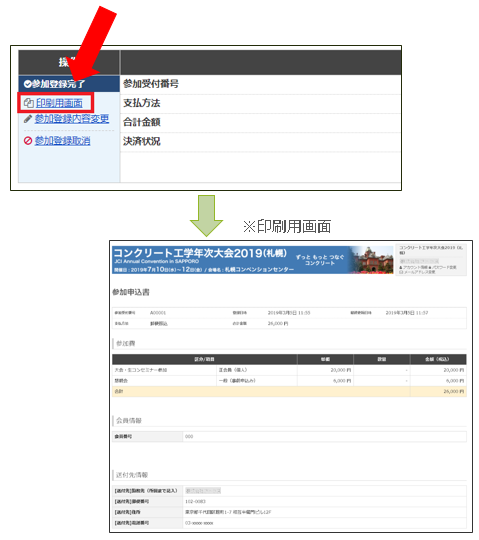479x540 pixels.
Task: Click the copy icon beside 印刷用画面
Action: [29, 103]
